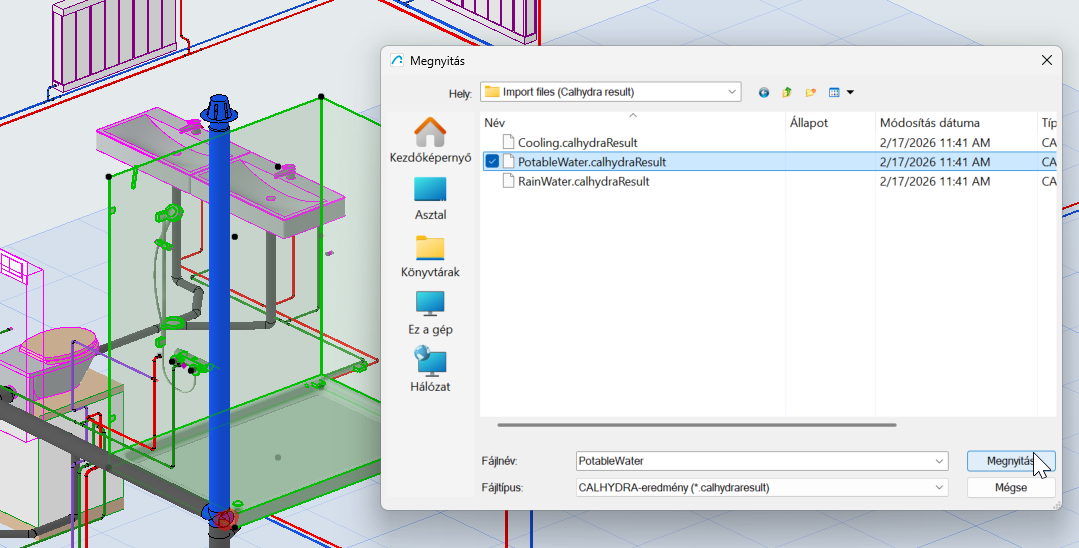Open Asztal desktop location
1079x548 pixels.
[x=430, y=199]
